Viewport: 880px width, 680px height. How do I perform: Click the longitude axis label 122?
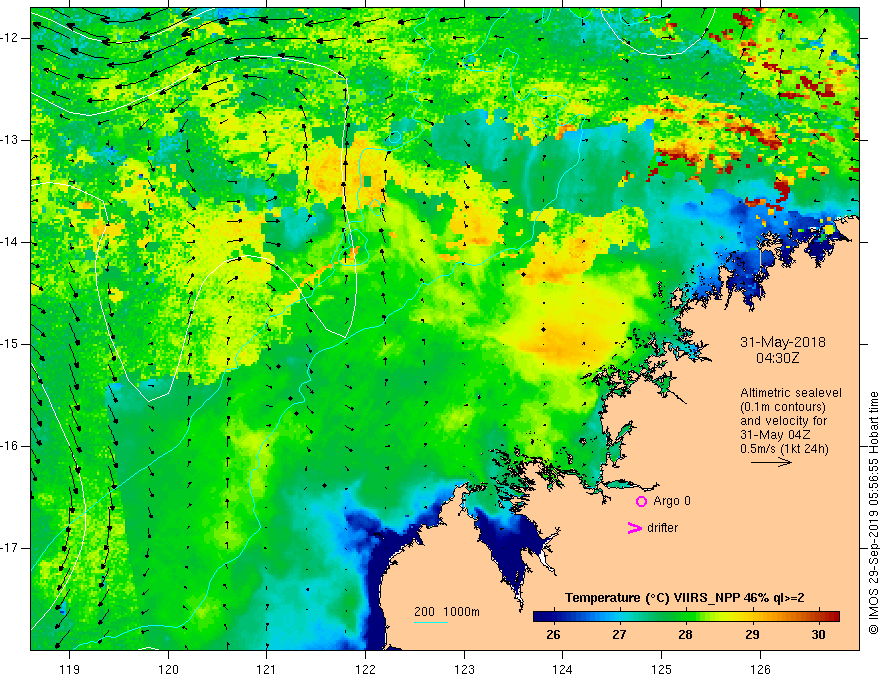click(365, 669)
